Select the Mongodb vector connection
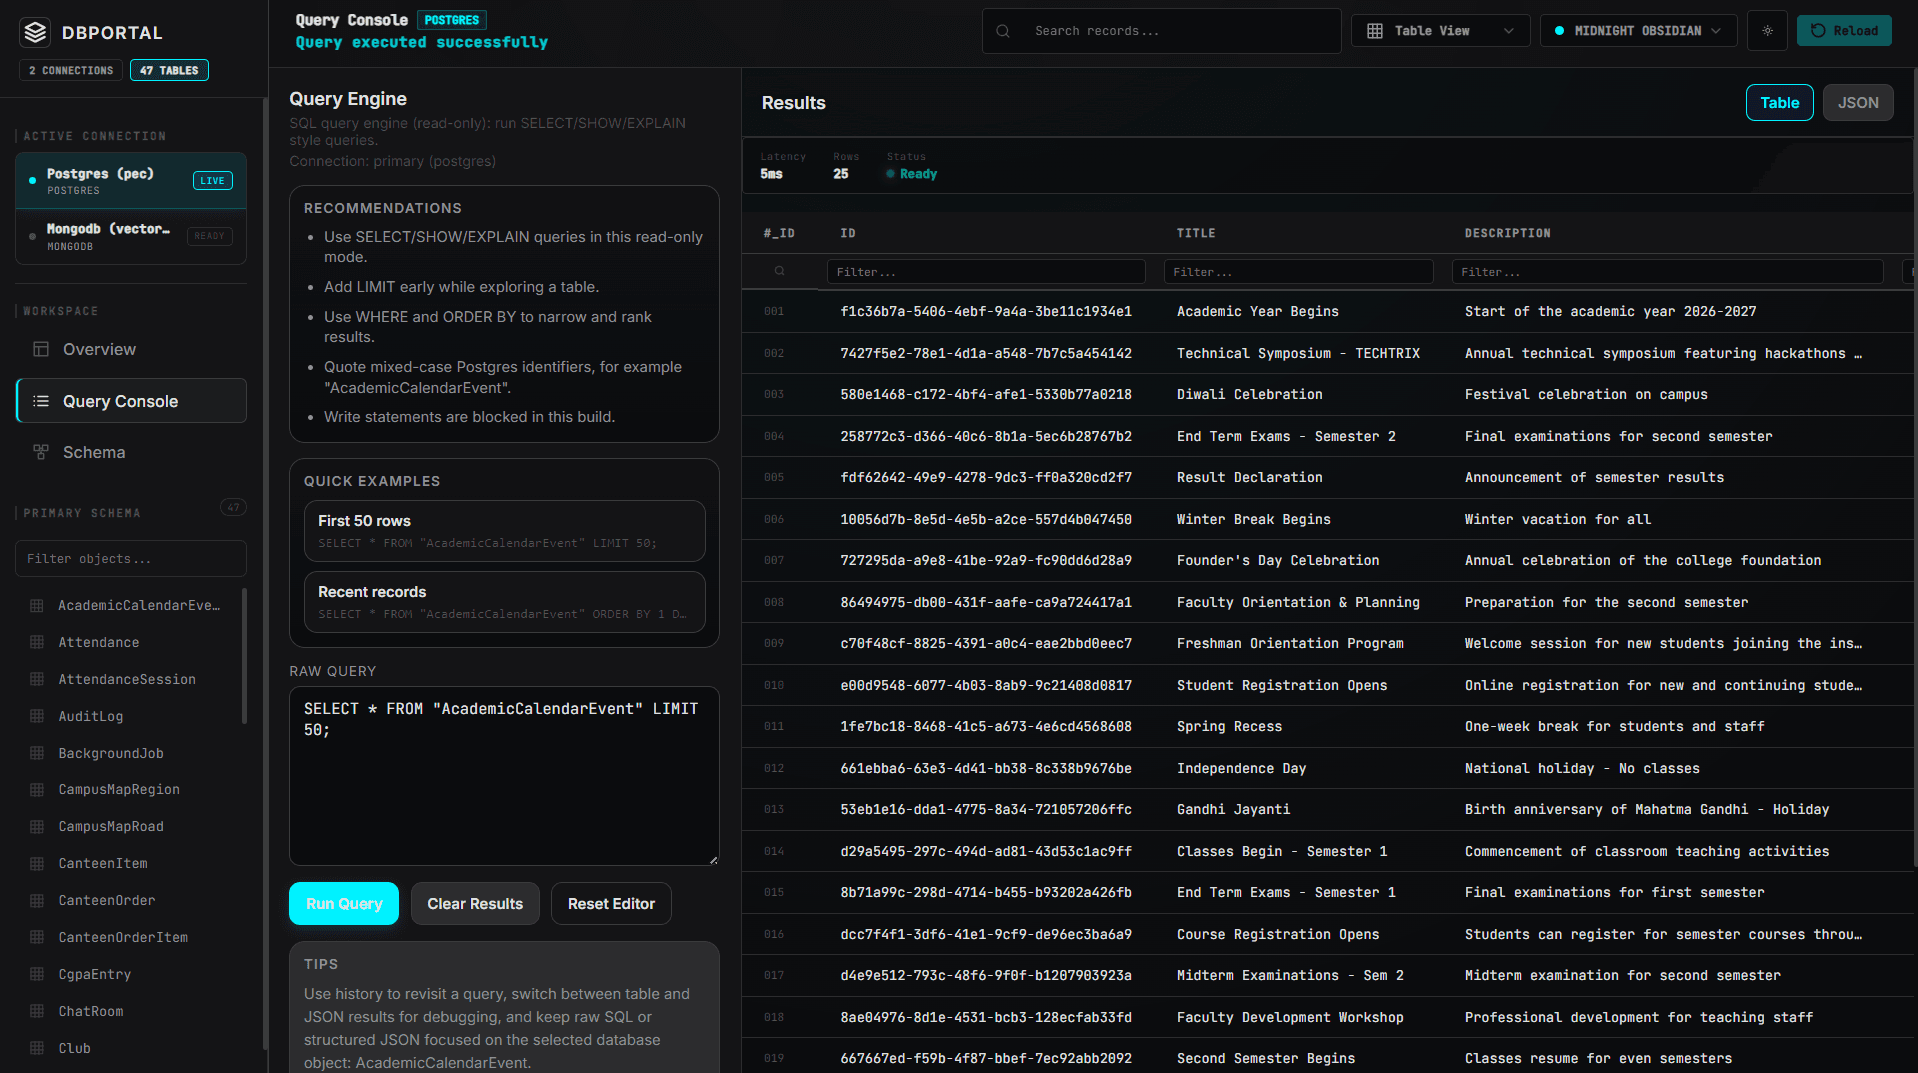1918x1073 pixels. [x=131, y=237]
